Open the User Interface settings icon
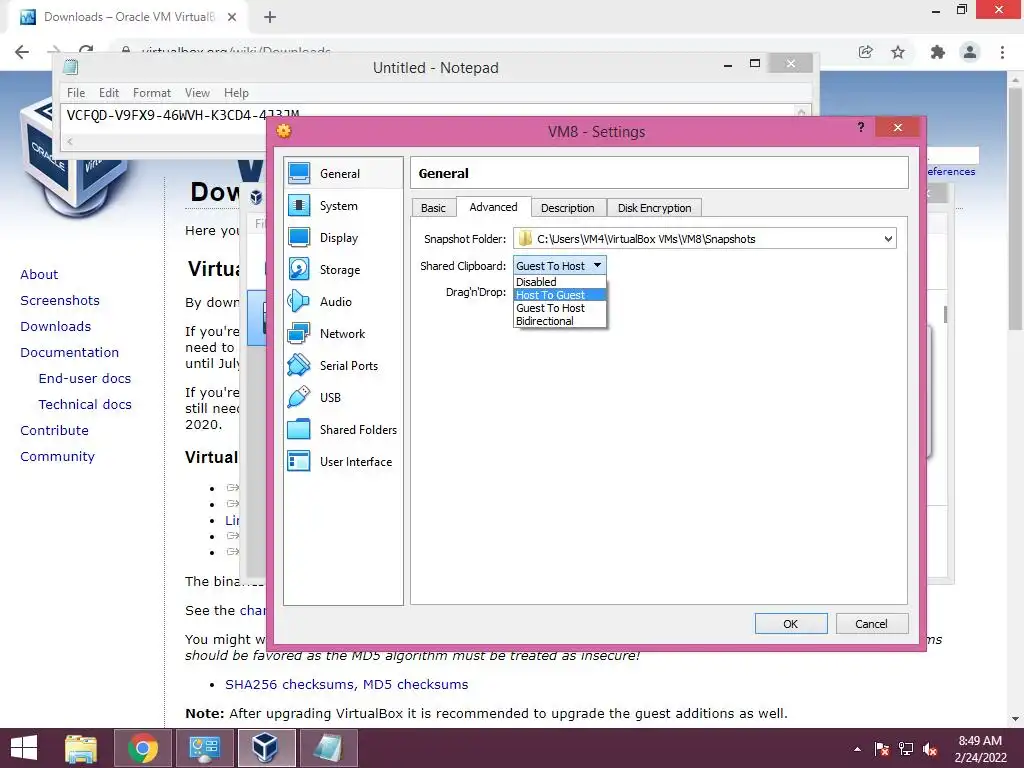 coord(299,462)
